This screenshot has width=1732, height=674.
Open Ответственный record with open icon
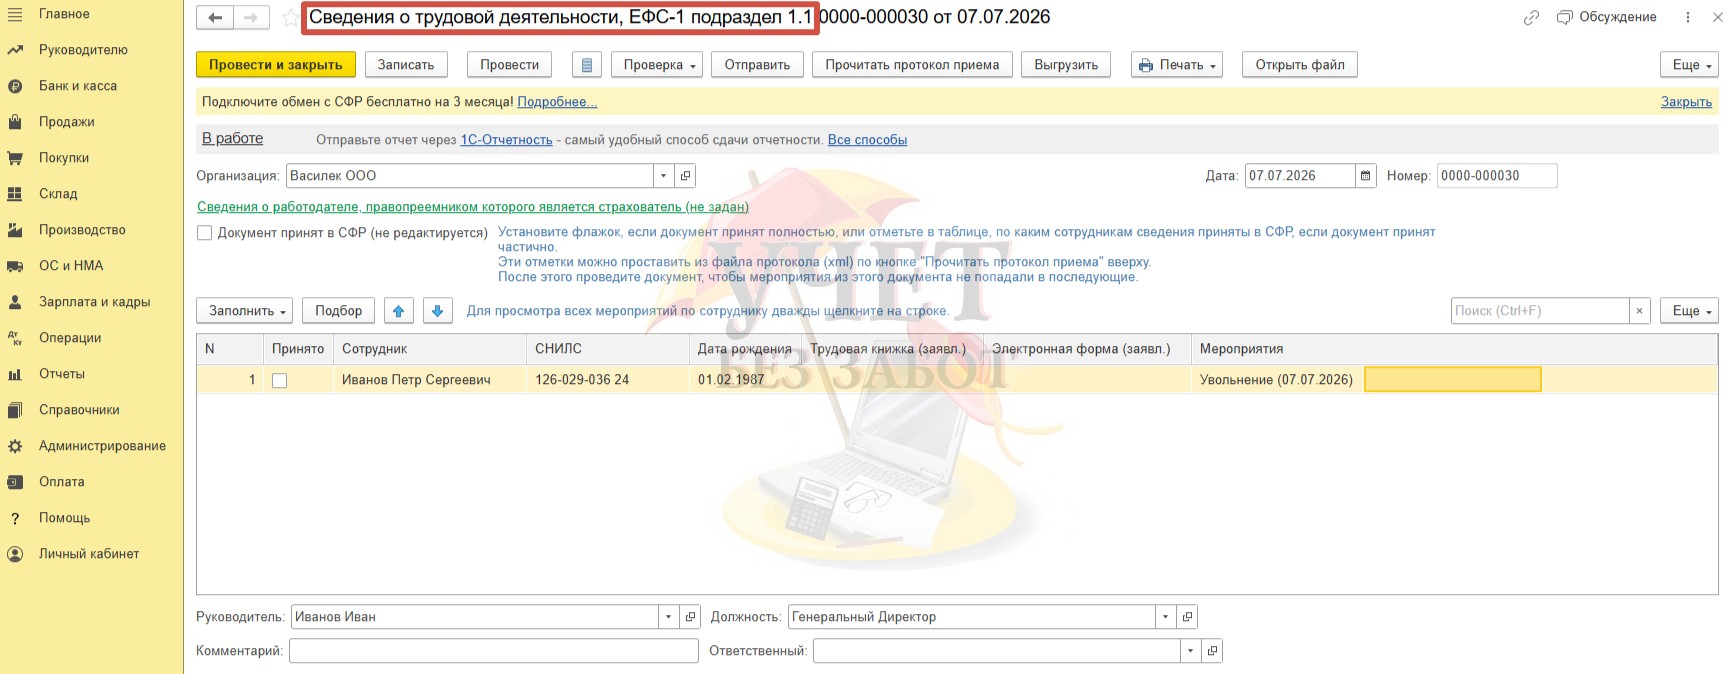pyautogui.click(x=1212, y=651)
